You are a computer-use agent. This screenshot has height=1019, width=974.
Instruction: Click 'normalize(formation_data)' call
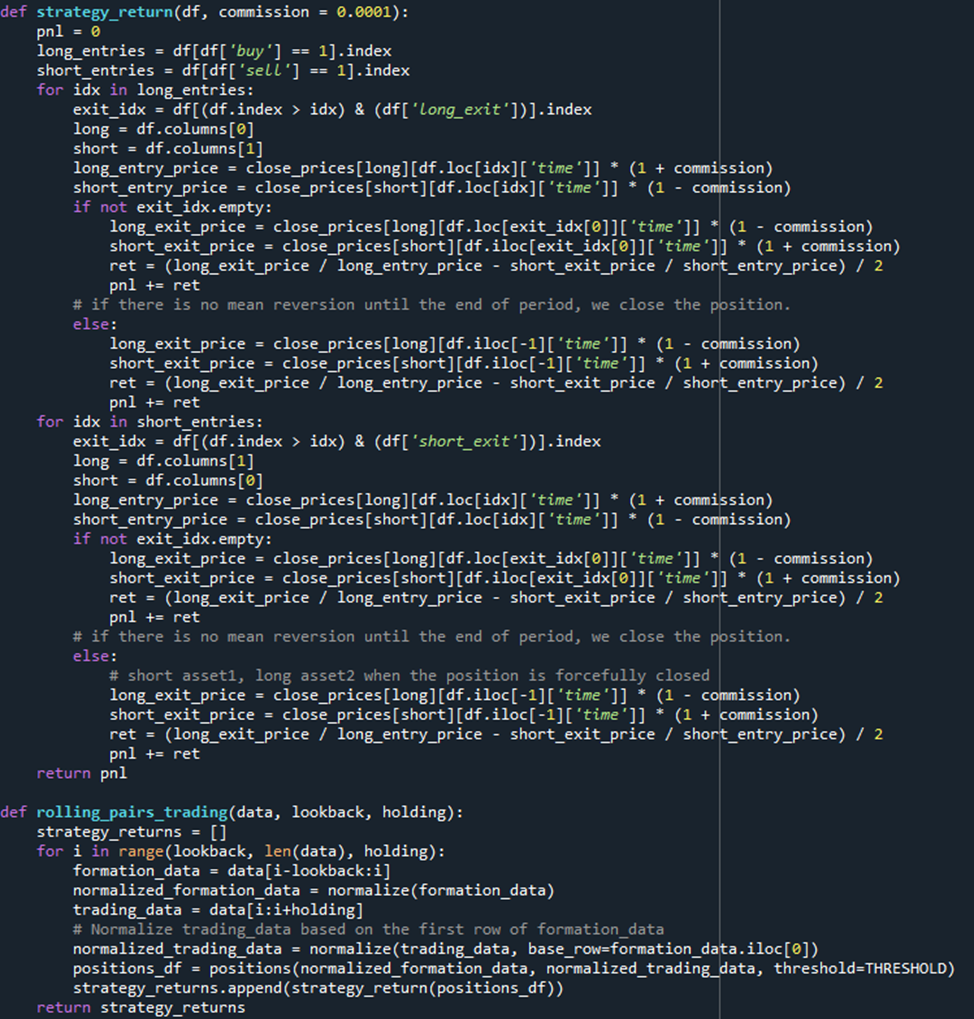(x=441, y=890)
